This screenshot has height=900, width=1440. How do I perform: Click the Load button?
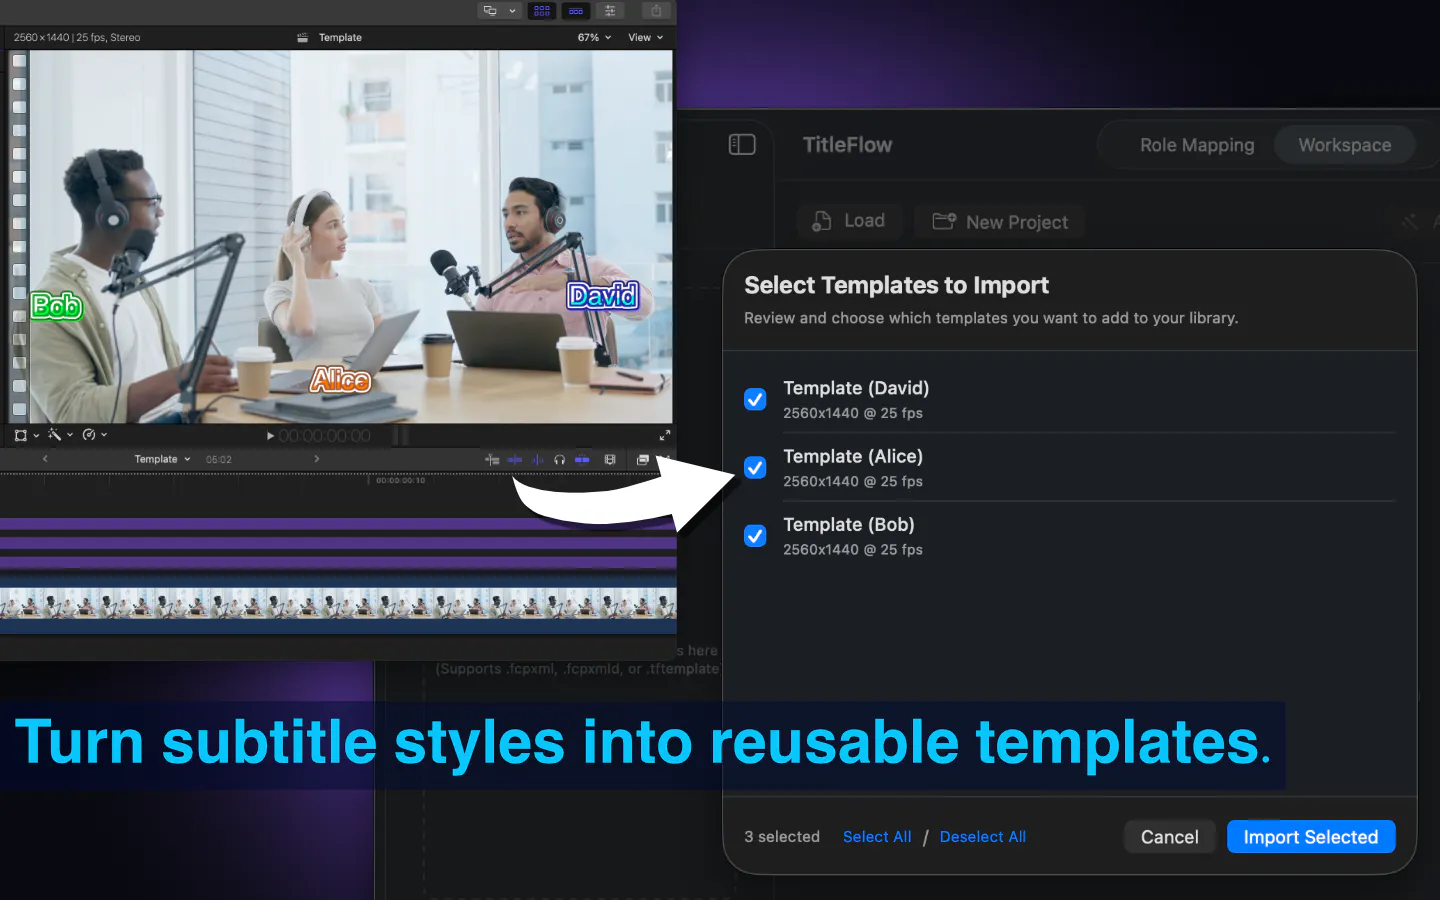(849, 221)
